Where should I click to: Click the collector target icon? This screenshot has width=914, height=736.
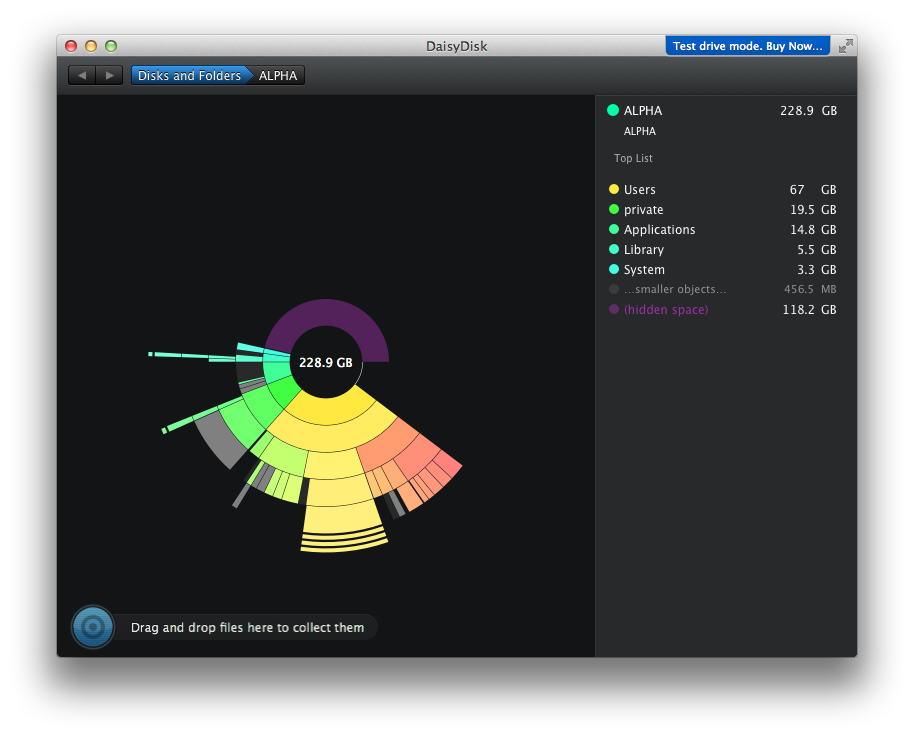[x=93, y=627]
